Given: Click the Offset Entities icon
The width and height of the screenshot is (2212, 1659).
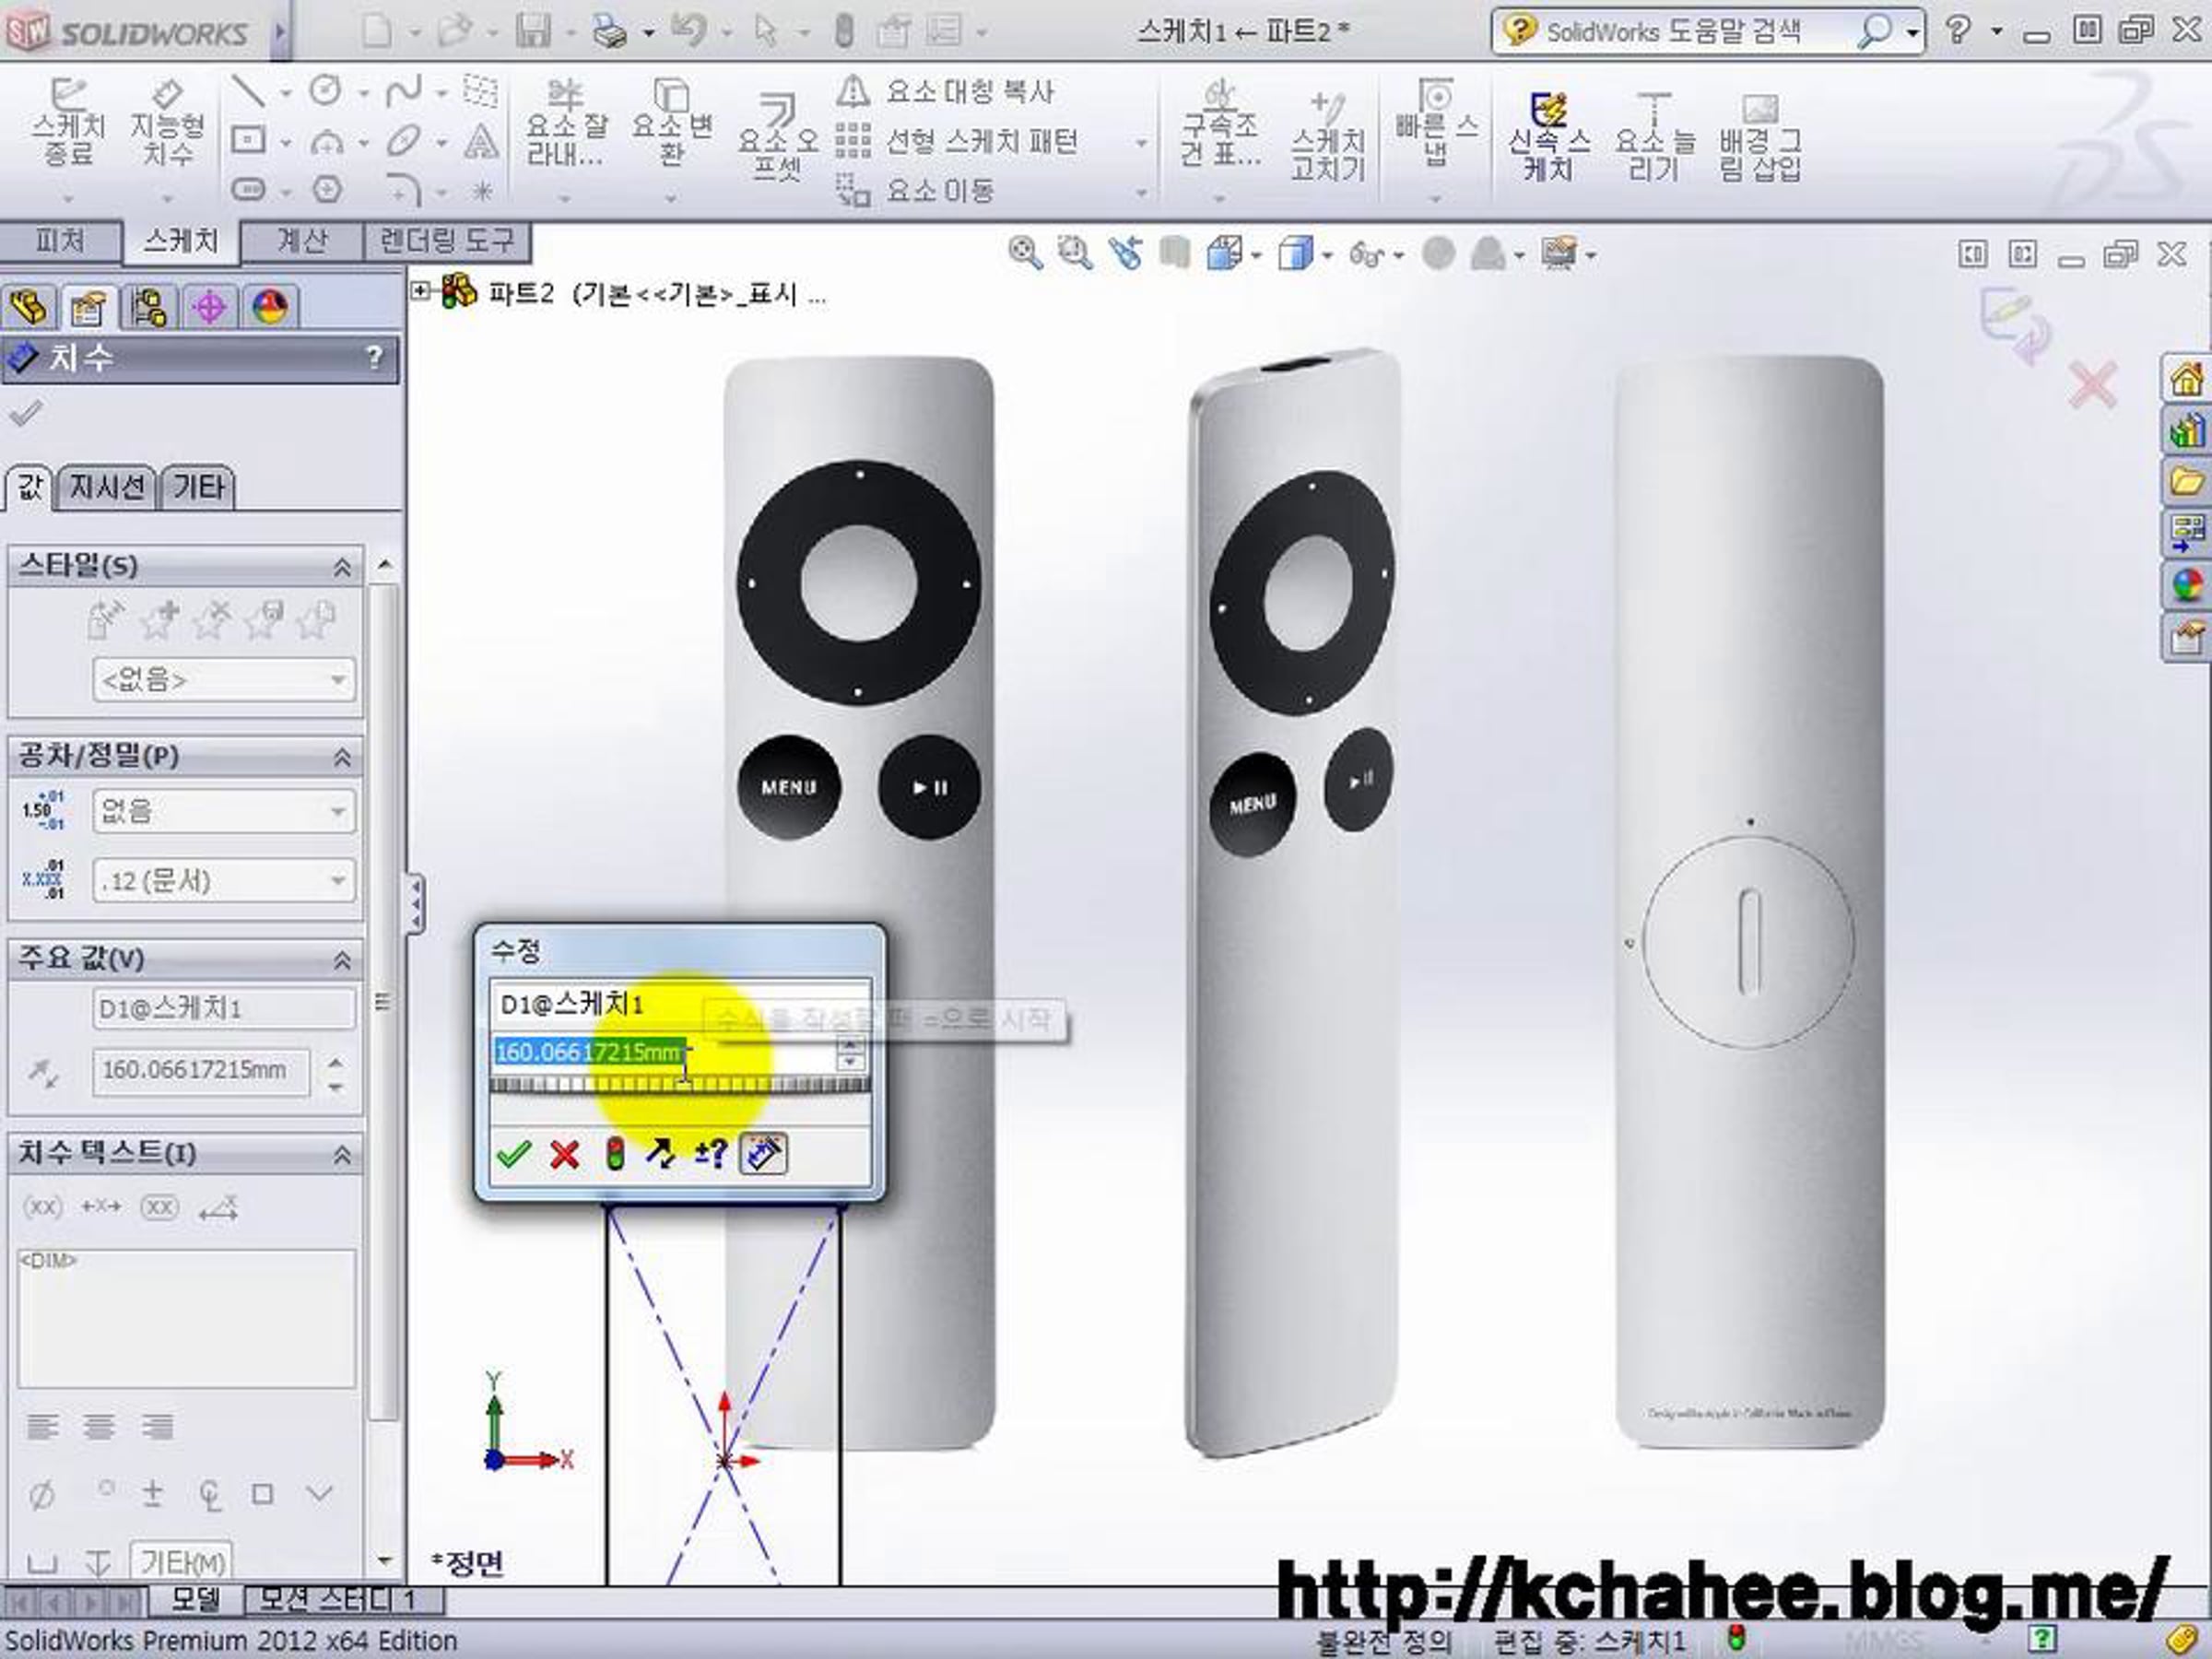Looking at the screenshot, I should click(777, 108).
